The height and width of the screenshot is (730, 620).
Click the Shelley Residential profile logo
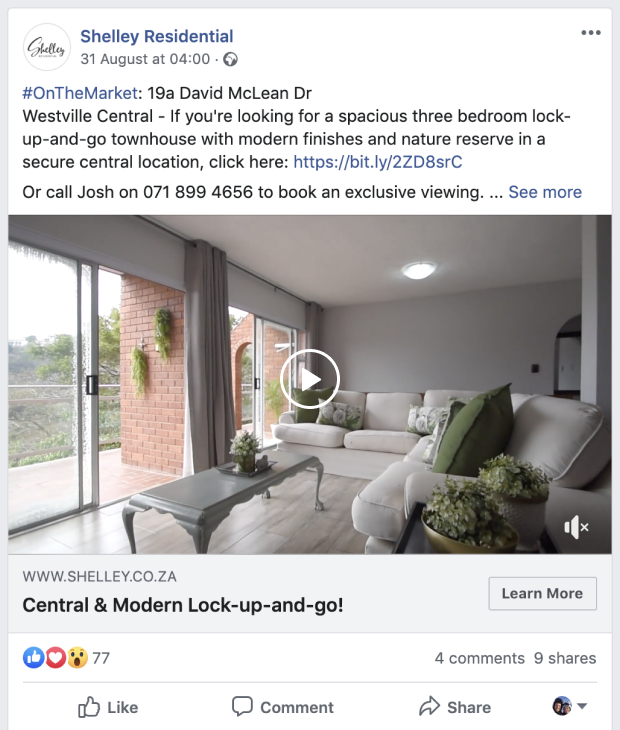click(47, 47)
